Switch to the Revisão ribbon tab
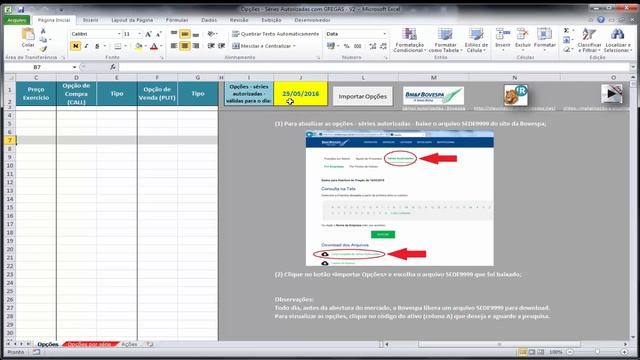Screen dimensions: 640x360 click(x=239, y=20)
